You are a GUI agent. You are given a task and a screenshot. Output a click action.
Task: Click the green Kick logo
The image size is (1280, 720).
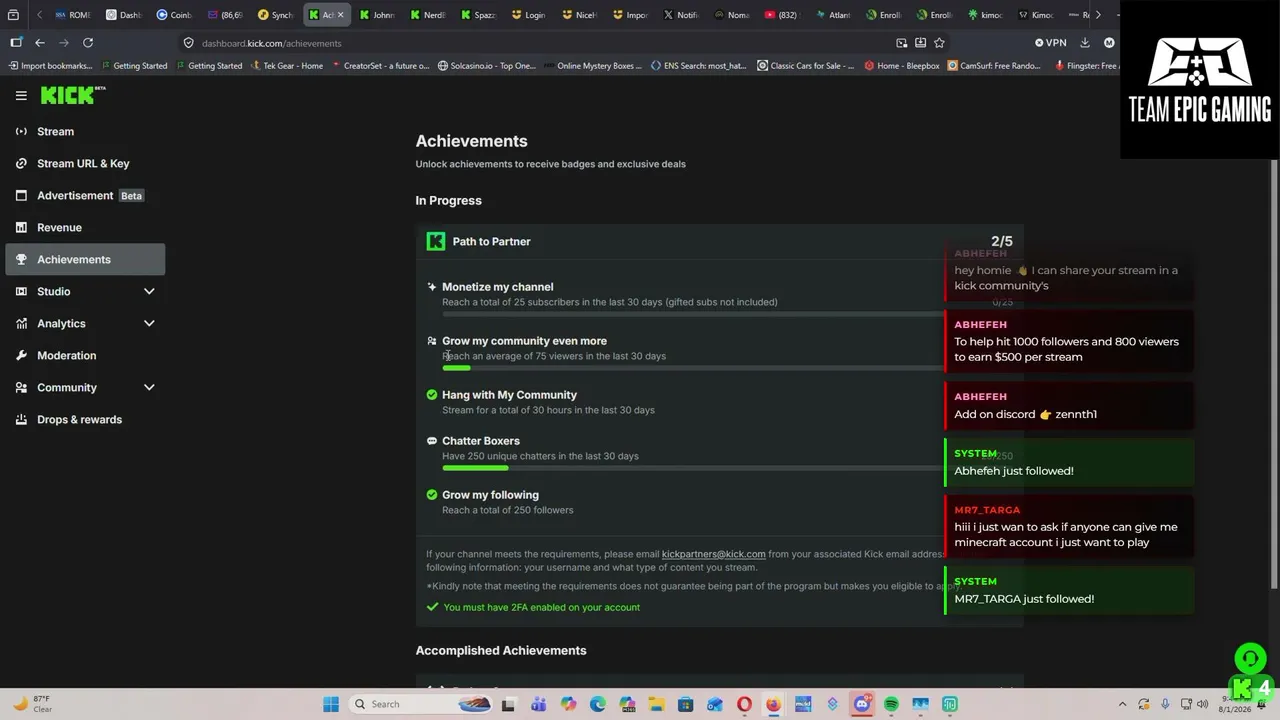point(73,95)
